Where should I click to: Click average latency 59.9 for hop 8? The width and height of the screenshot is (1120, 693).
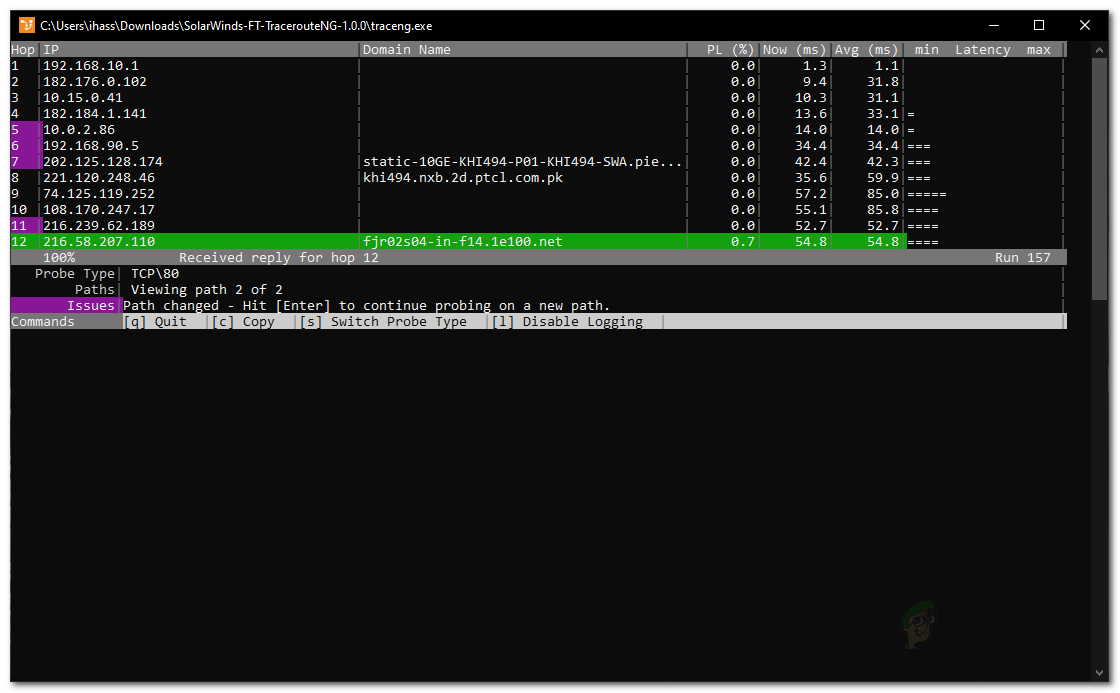(883, 177)
